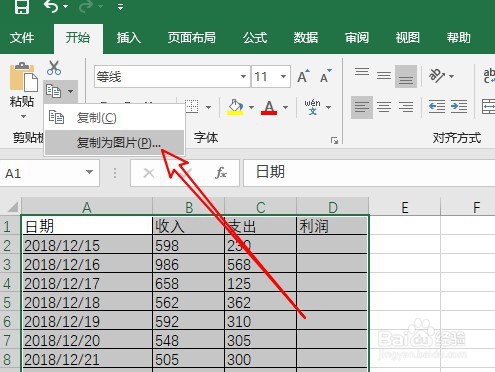495x372 pixels.
Task: Switch to the 审阅 tab
Action: 357,38
